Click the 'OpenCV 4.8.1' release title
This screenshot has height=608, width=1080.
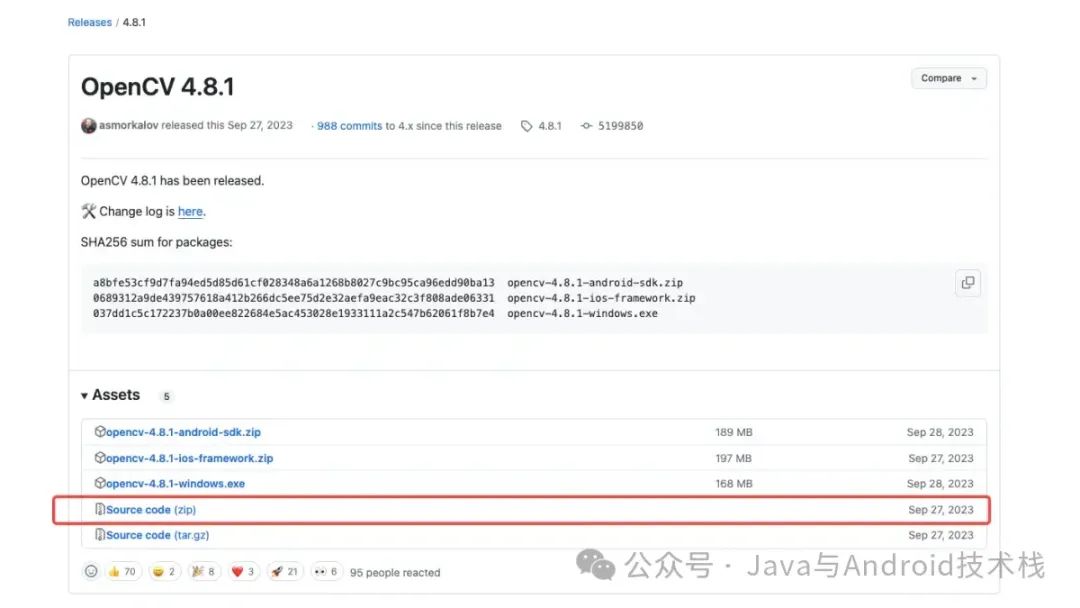point(158,87)
